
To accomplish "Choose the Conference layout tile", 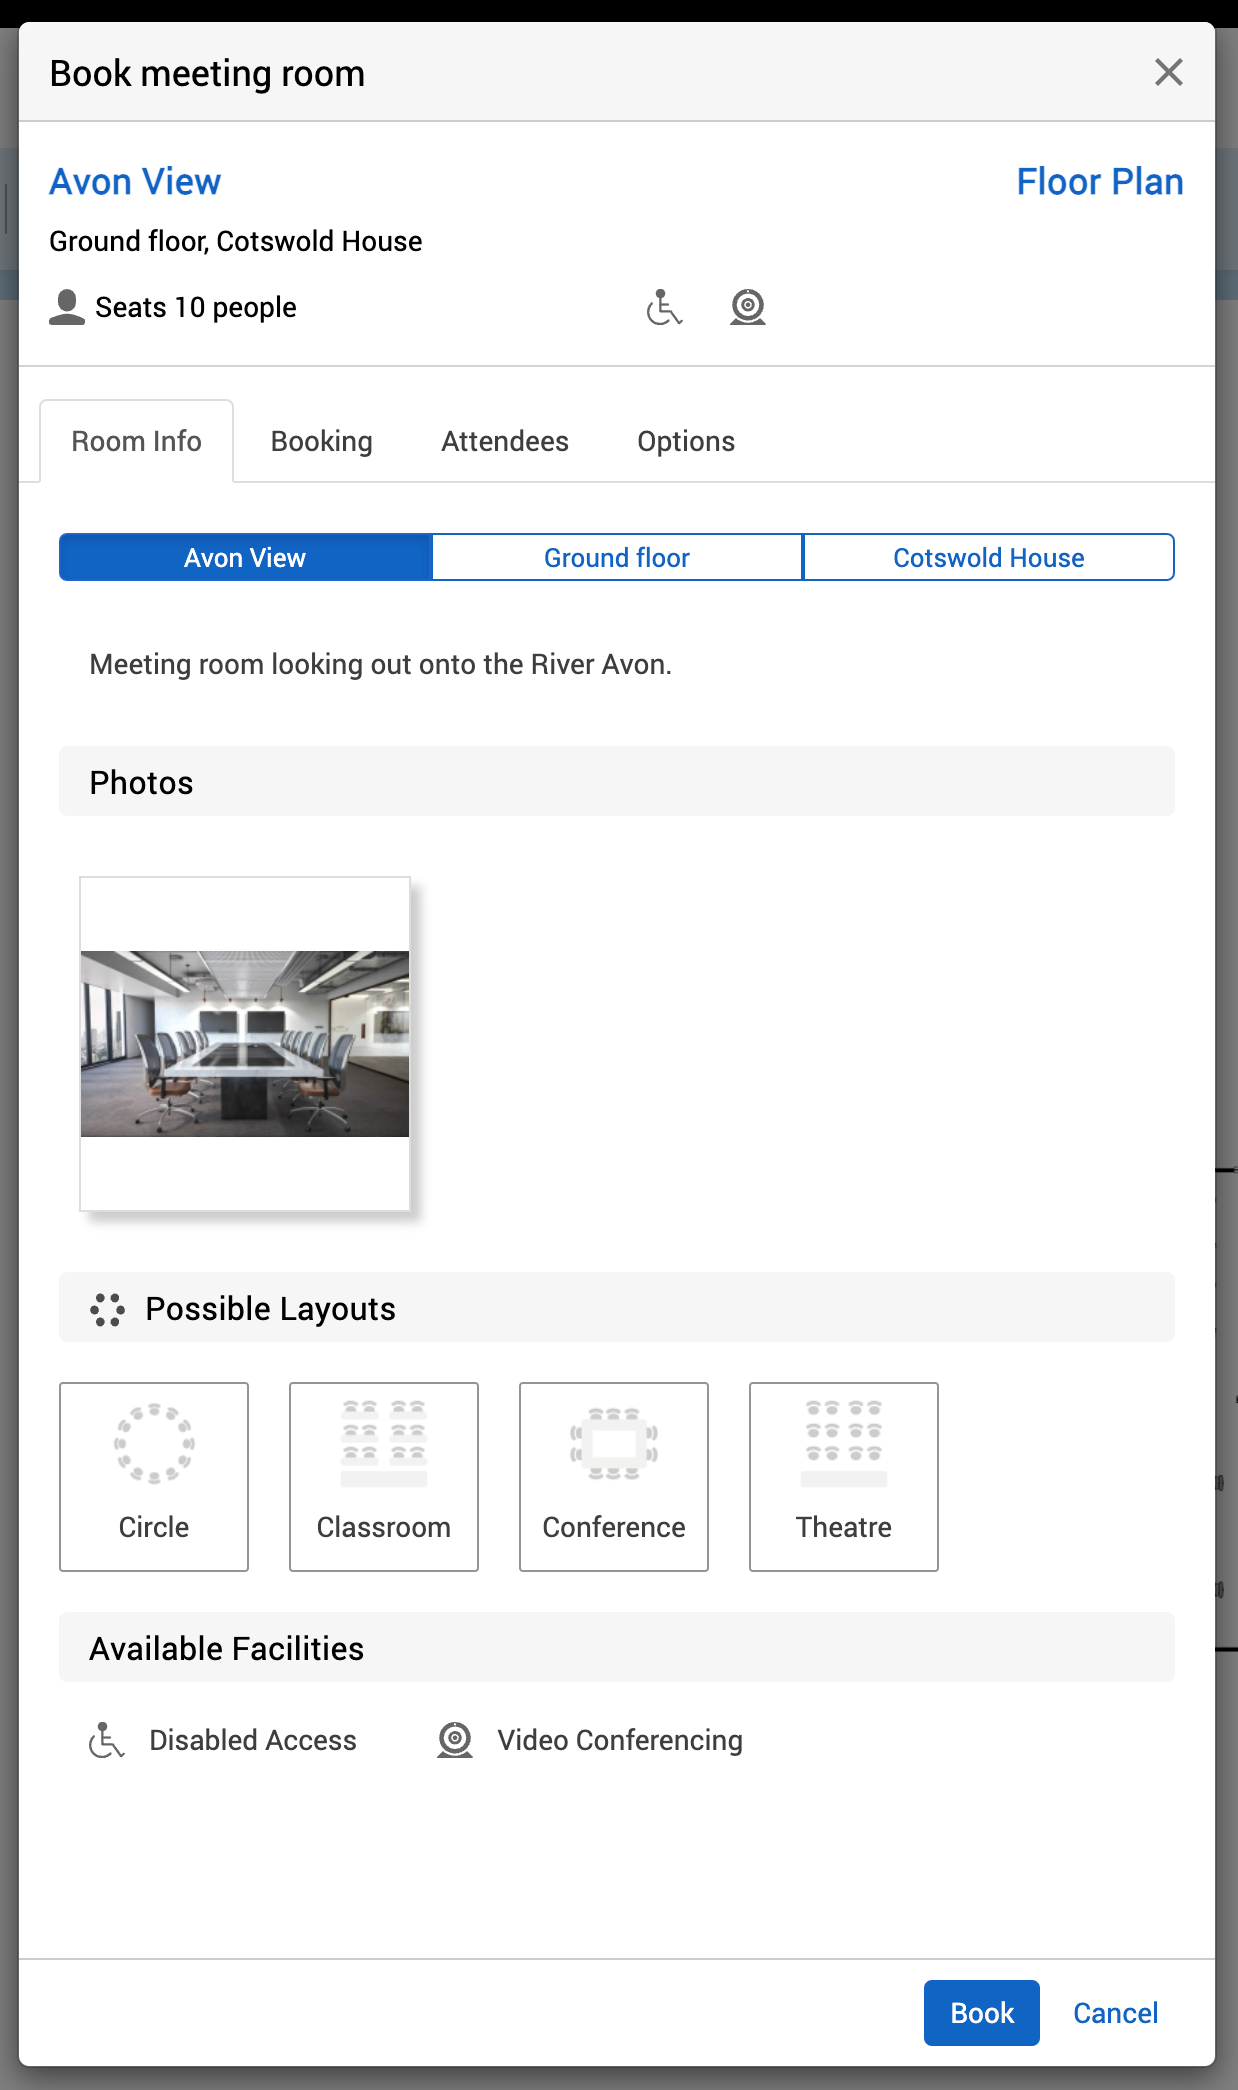I will pyautogui.click(x=614, y=1476).
